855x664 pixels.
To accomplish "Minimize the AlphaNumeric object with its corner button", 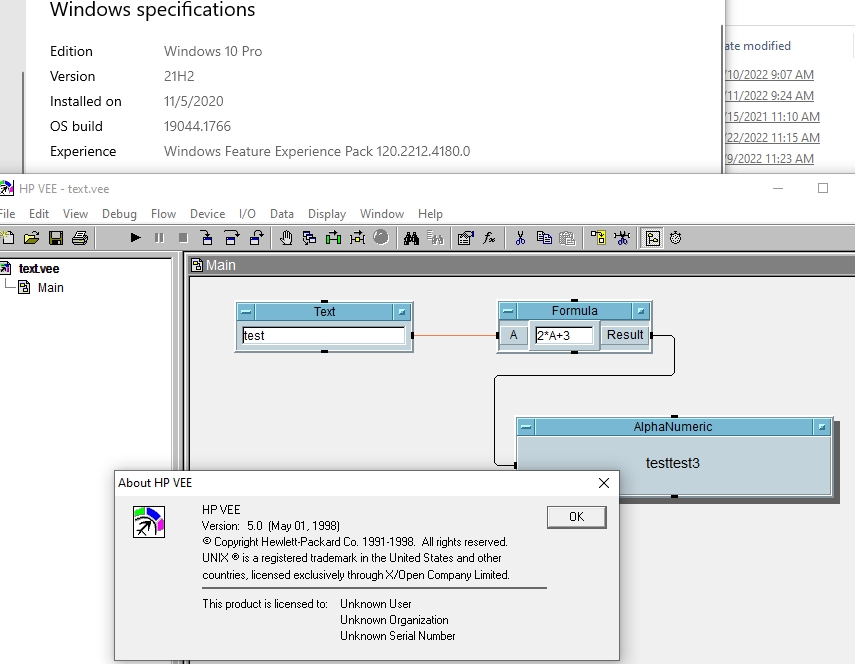I will [822, 427].
